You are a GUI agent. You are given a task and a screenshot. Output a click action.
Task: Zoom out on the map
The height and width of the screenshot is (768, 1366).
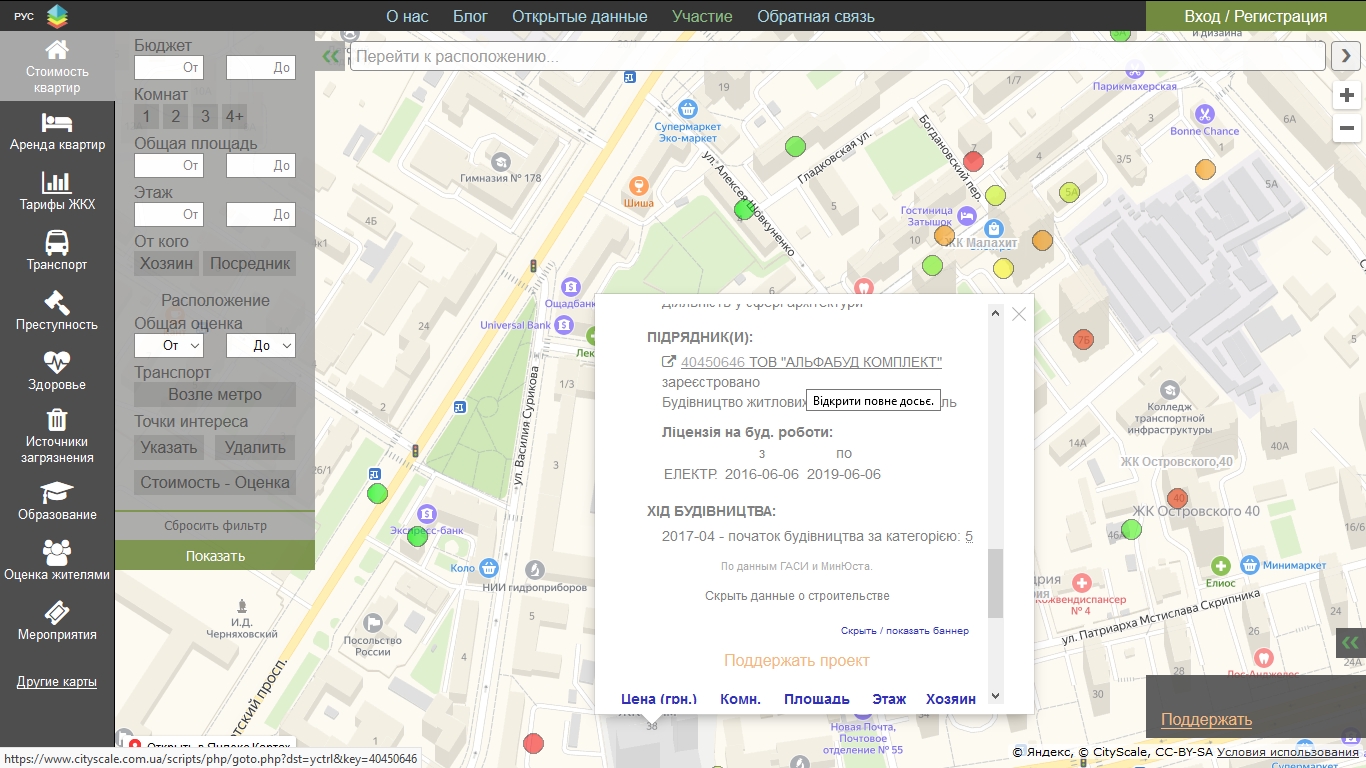pyautogui.click(x=1347, y=128)
